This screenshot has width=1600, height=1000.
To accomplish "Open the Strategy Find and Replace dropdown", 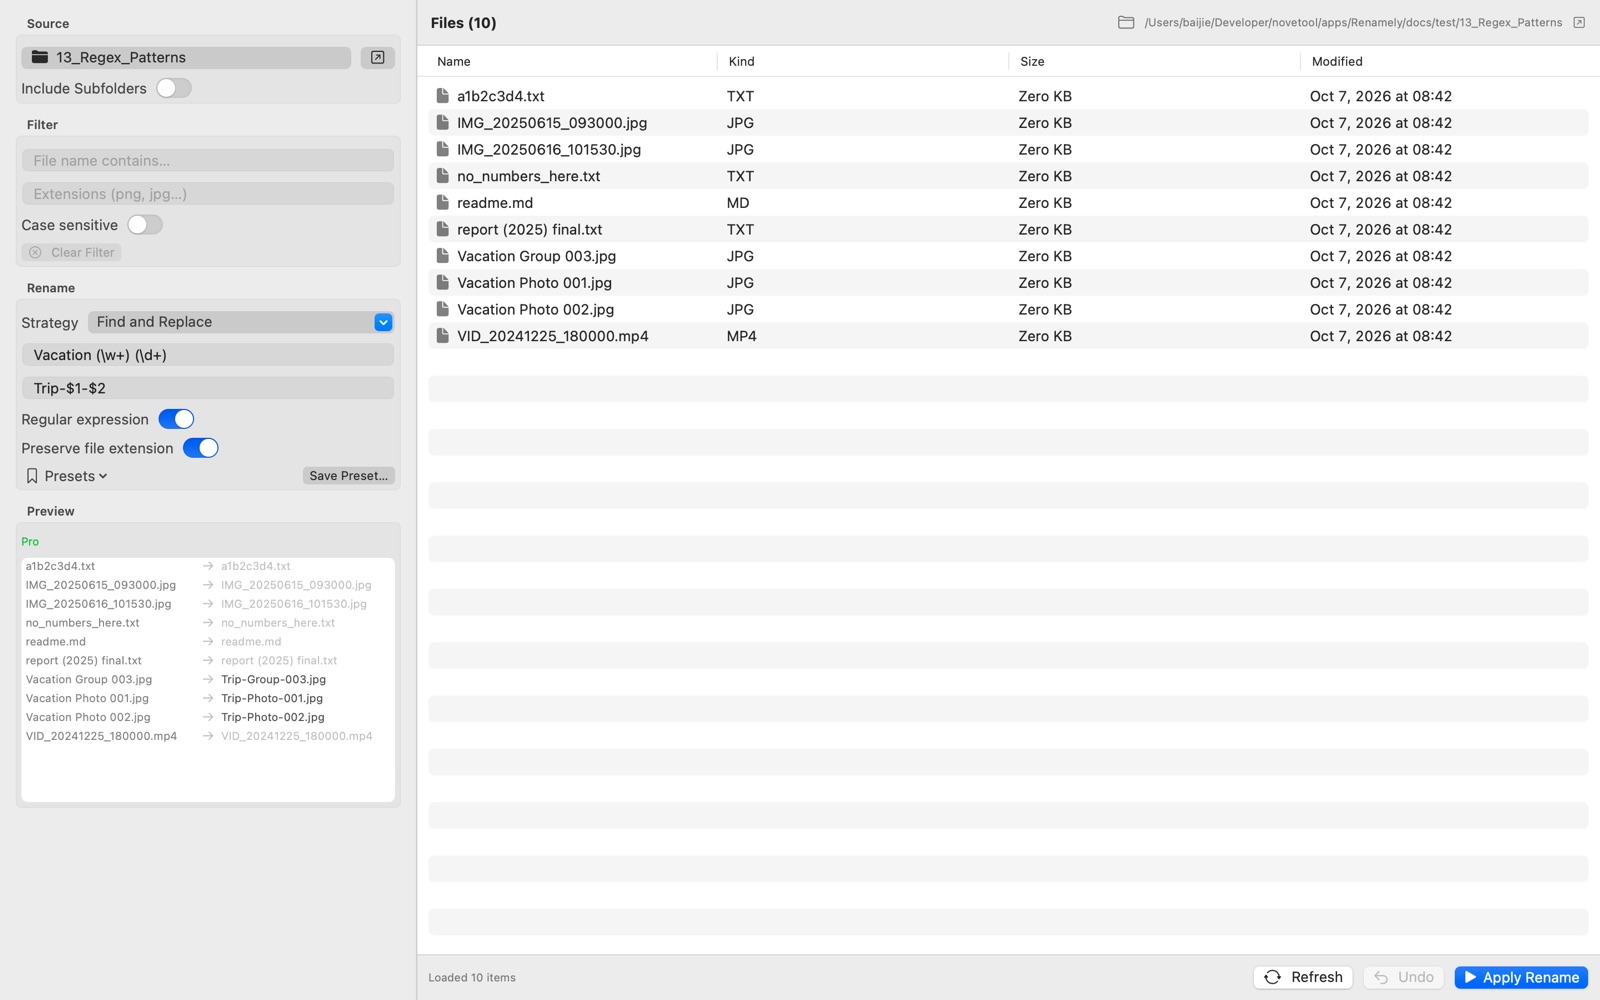I will point(241,322).
